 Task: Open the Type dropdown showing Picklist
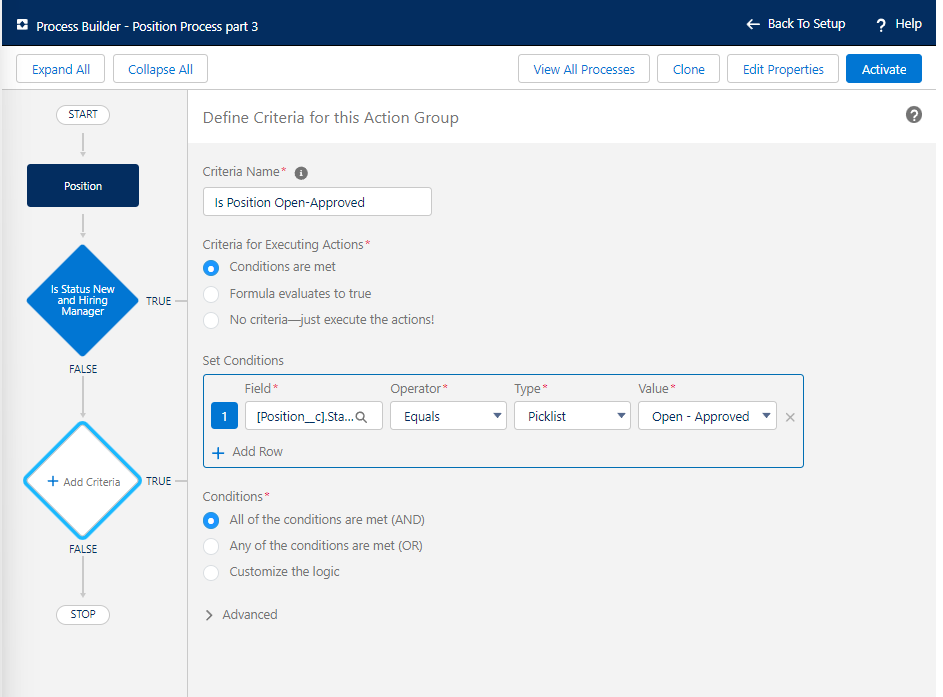tap(572, 417)
